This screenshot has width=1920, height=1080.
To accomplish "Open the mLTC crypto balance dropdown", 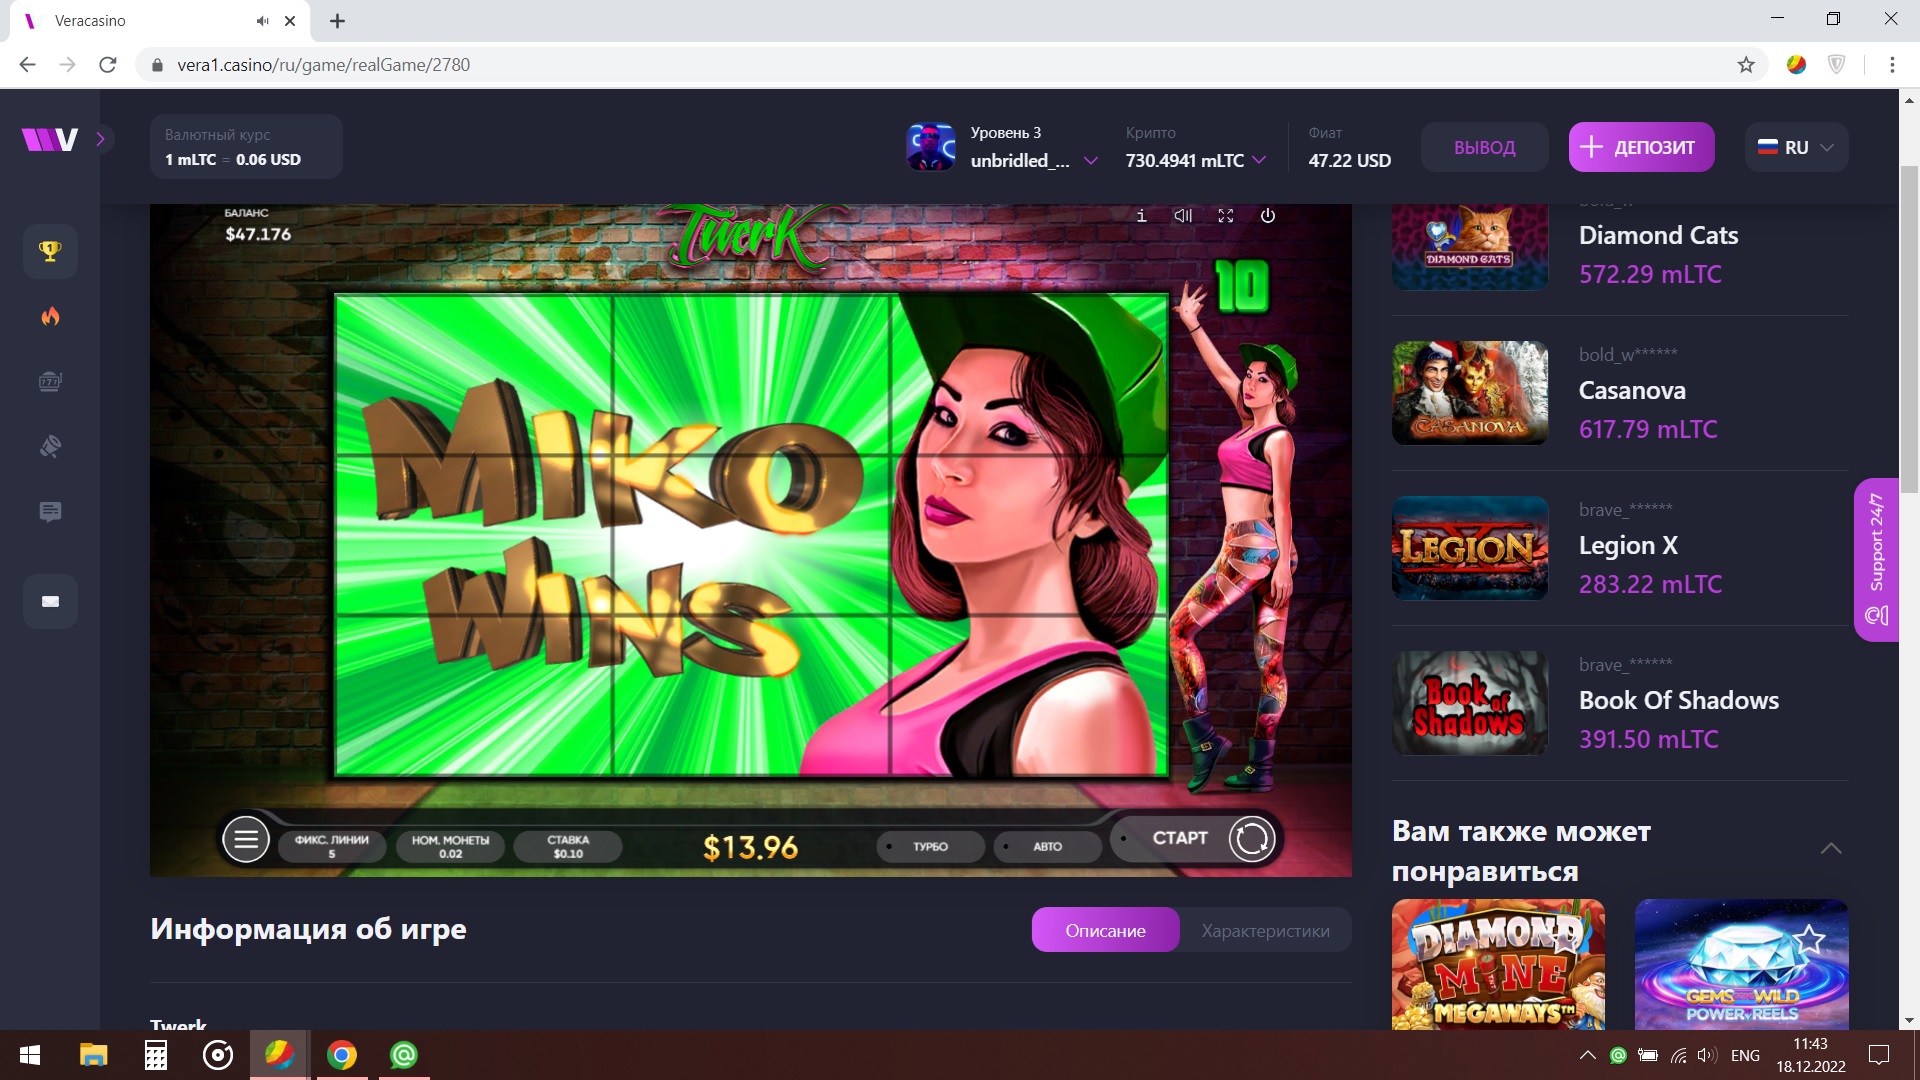I will pos(1259,160).
